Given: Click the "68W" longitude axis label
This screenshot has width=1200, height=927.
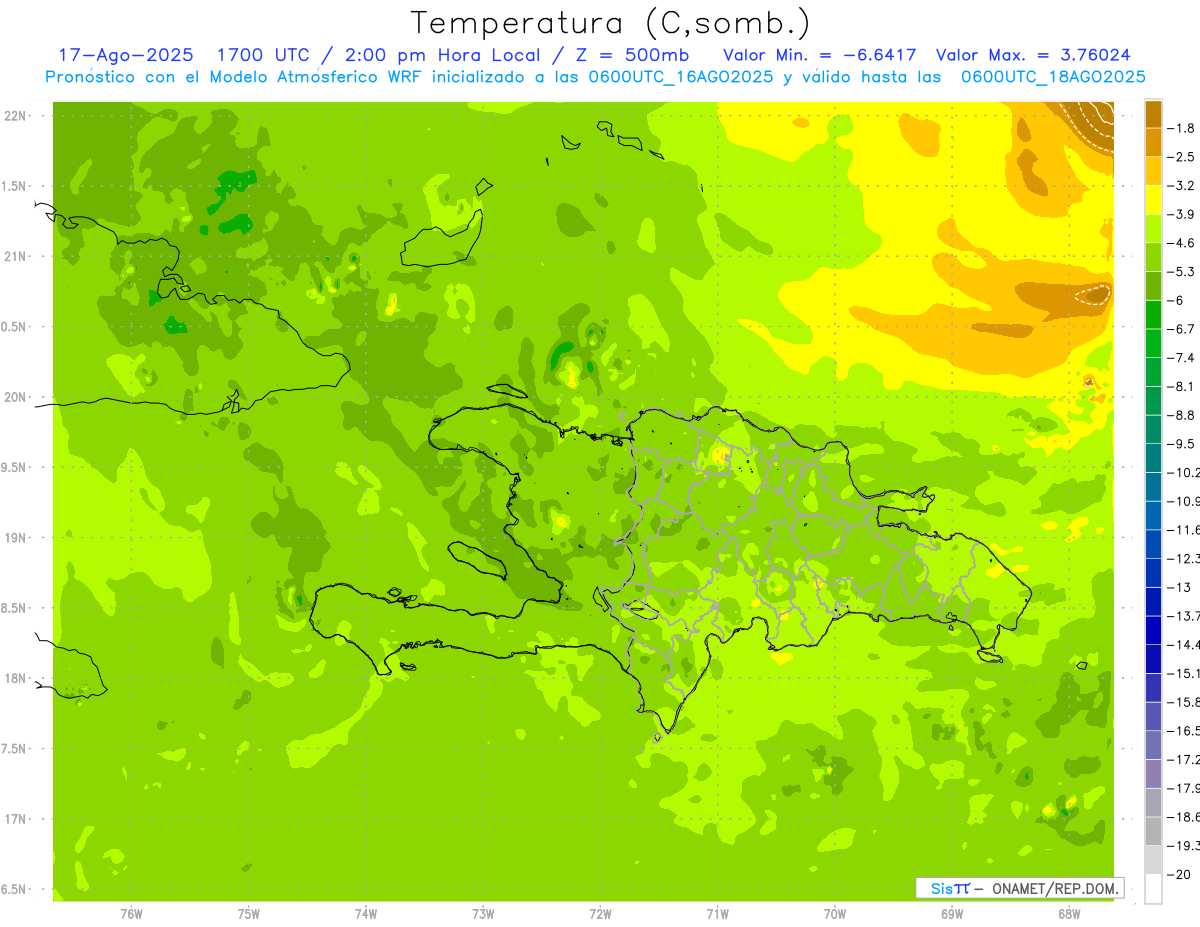Looking at the screenshot, I should 1069,914.
